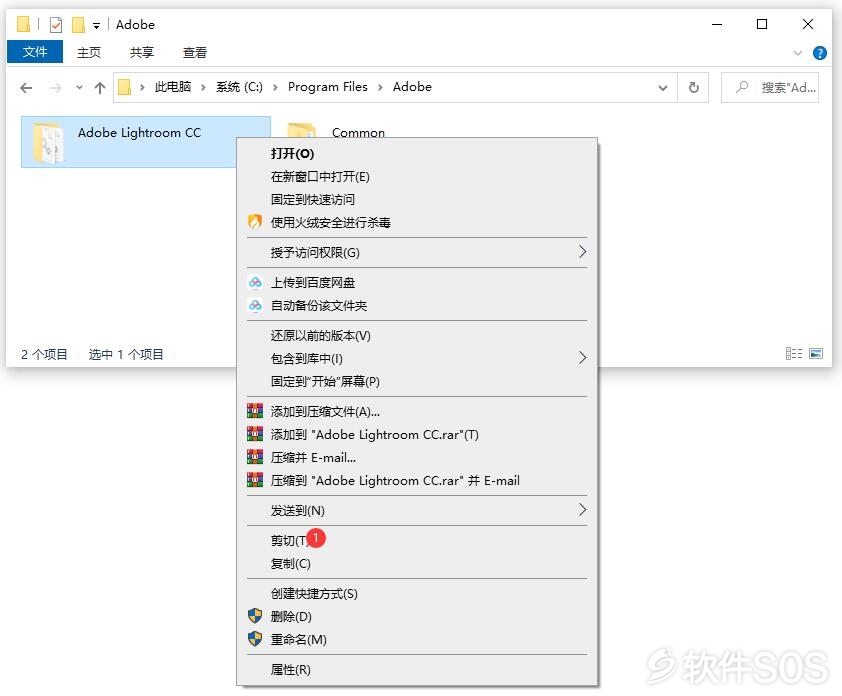Maximize the Adobe Explorer window
Viewport: 842px width, 696px height.
tap(761, 24)
